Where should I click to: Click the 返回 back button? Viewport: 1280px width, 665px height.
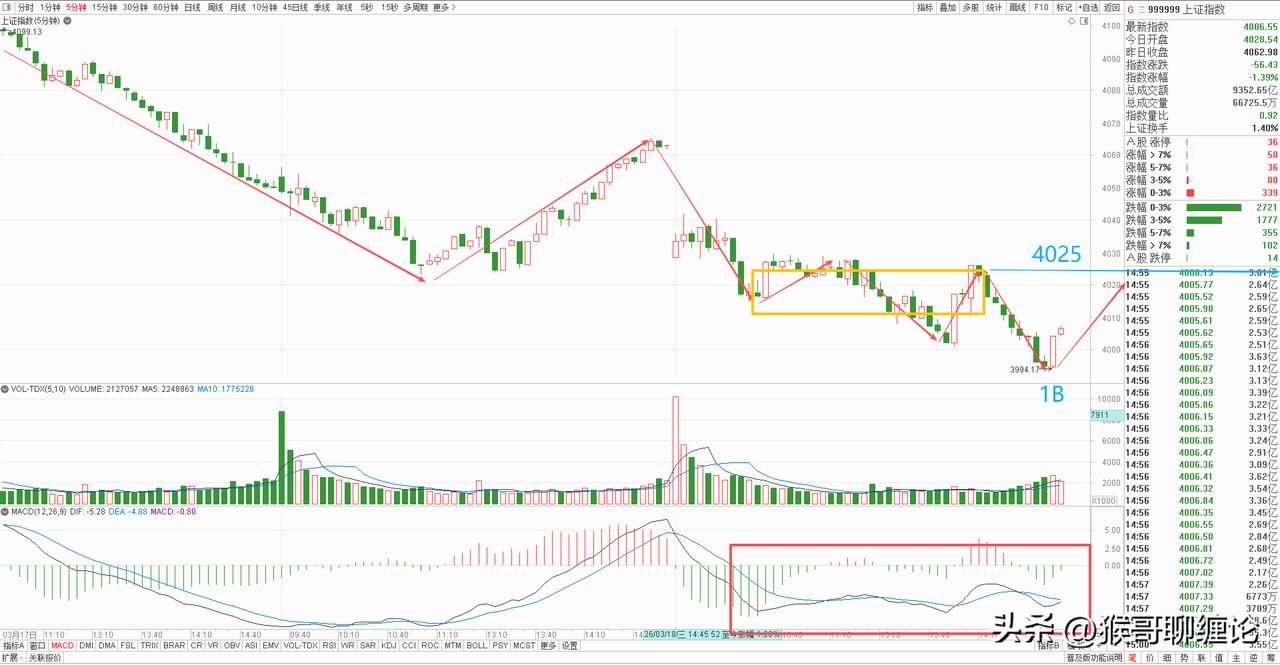tap(1112, 7)
